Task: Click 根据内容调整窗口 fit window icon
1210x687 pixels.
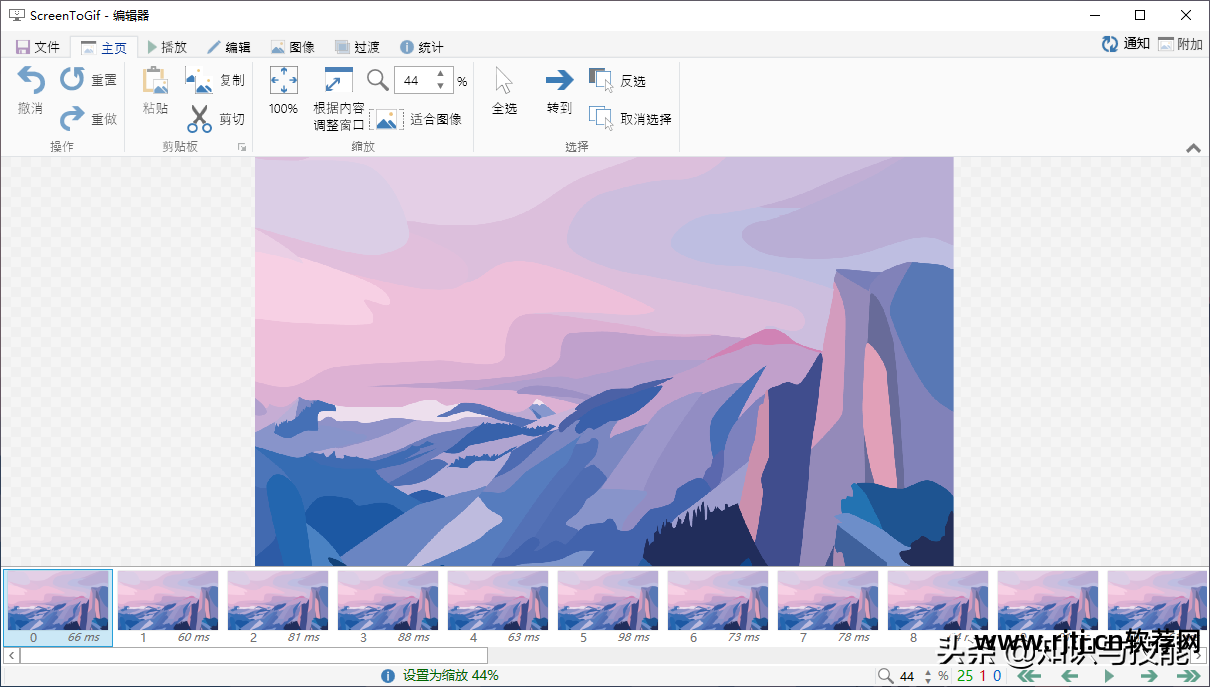Action: (x=339, y=81)
